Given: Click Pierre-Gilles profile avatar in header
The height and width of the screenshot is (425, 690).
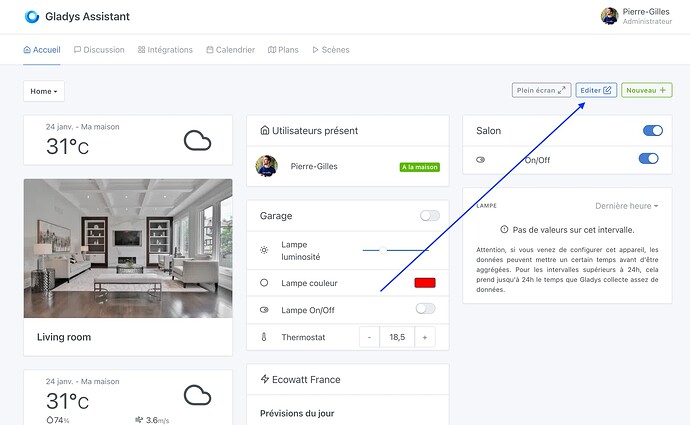Looking at the screenshot, I should 609,16.
